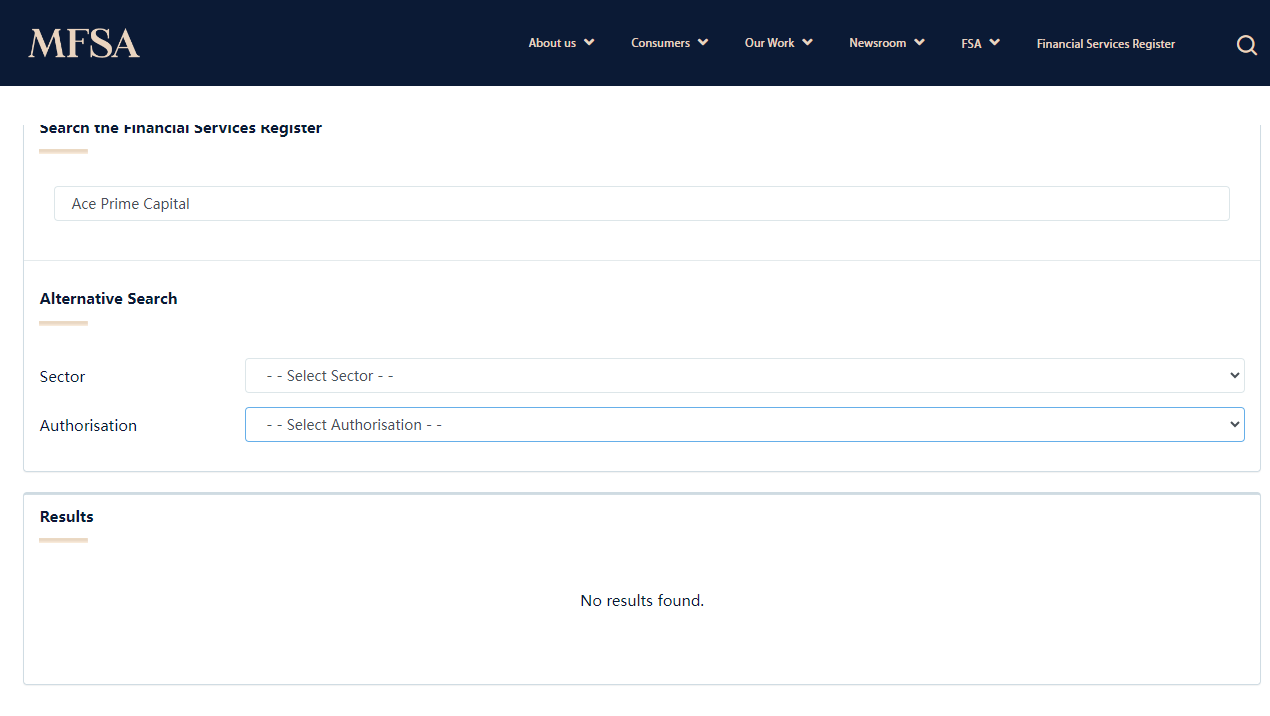Open the About us menu label
The height and width of the screenshot is (716, 1270).
(552, 43)
